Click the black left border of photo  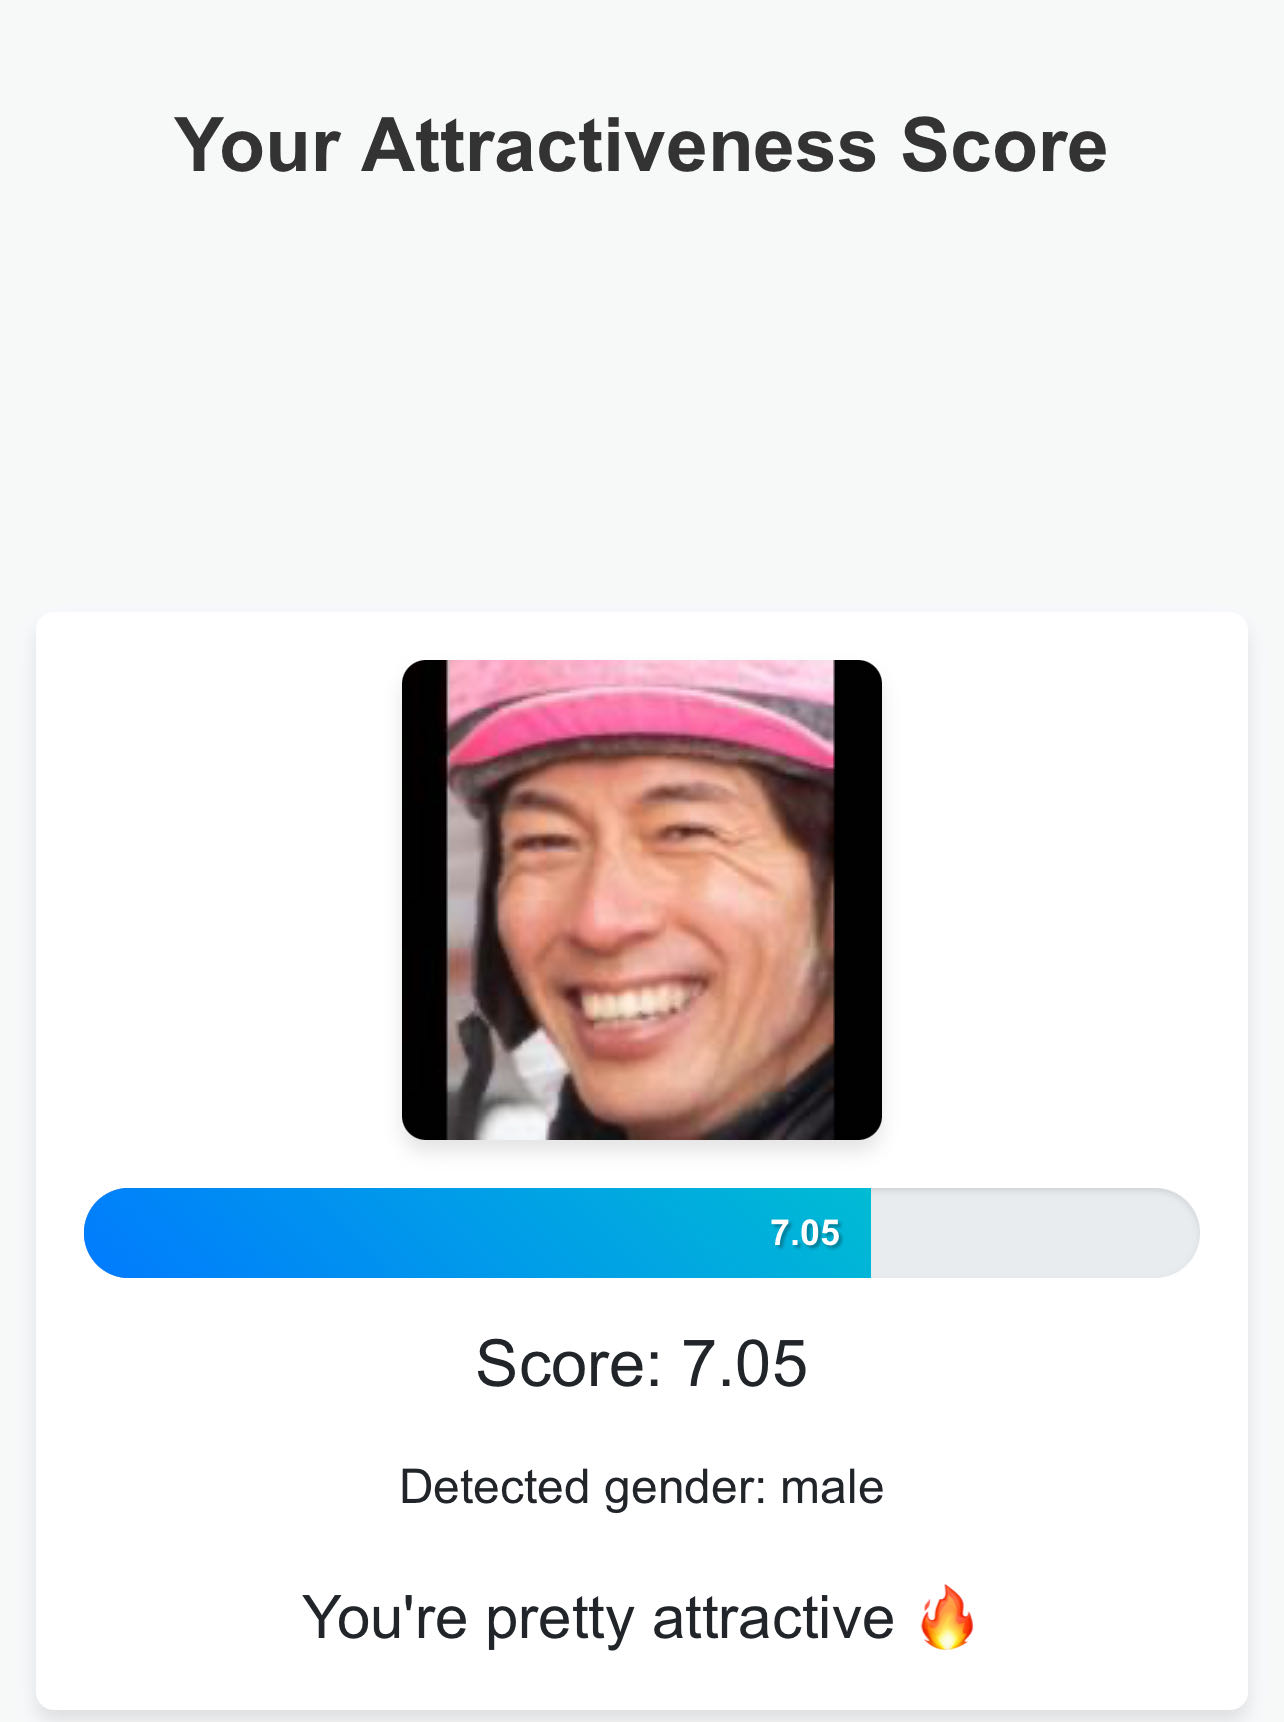424,900
